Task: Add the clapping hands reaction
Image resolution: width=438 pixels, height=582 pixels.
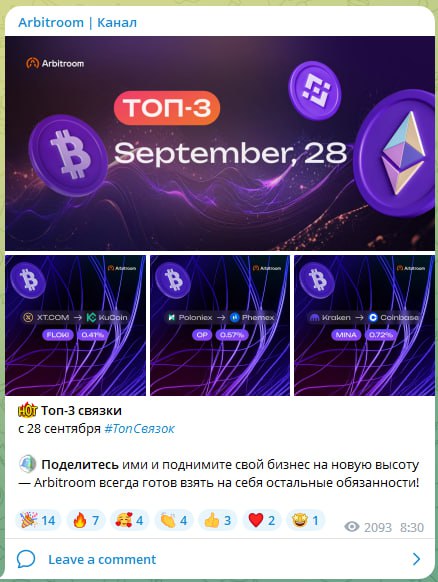Action: pos(174,520)
